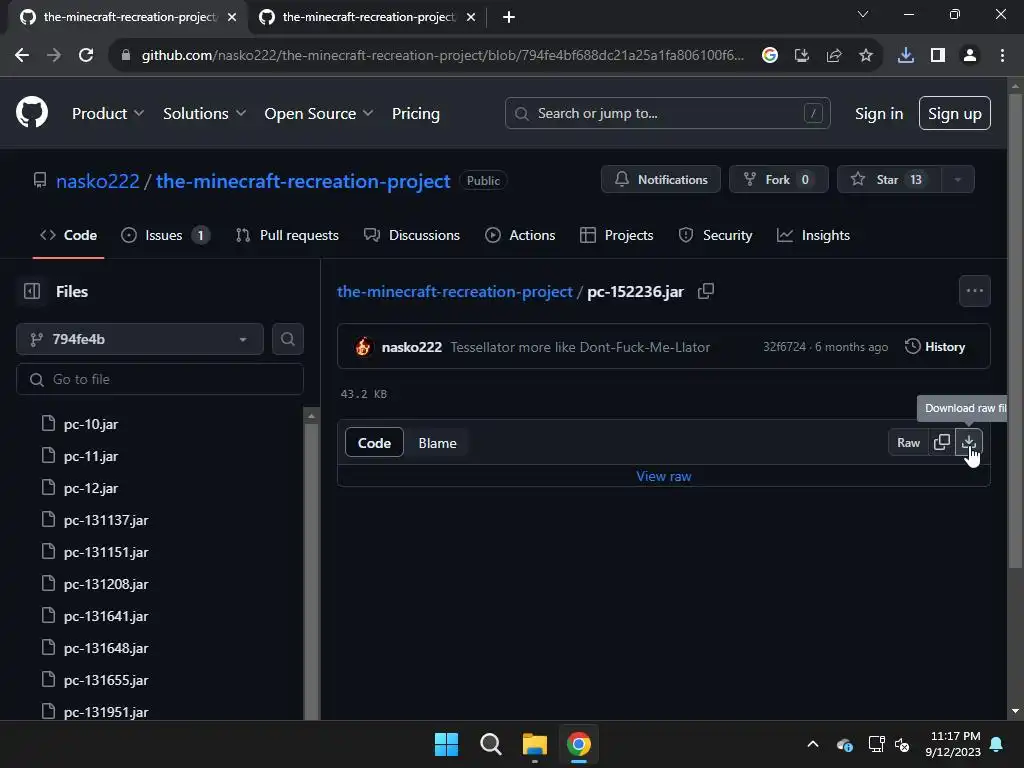
Task: Click the Sign up button
Action: click(955, 114)
